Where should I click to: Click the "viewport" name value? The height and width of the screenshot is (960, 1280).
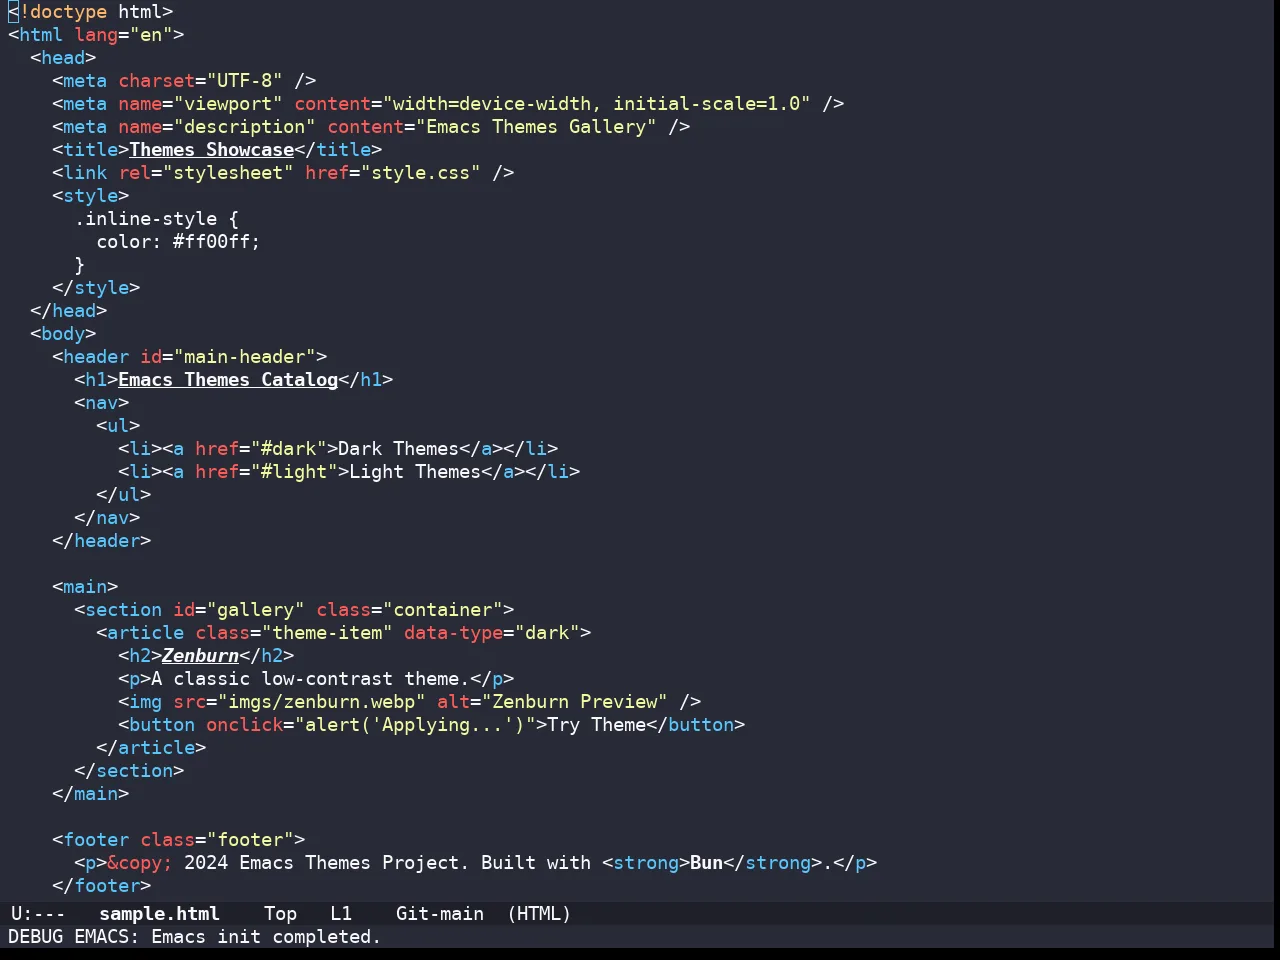[x=228, y=104]
